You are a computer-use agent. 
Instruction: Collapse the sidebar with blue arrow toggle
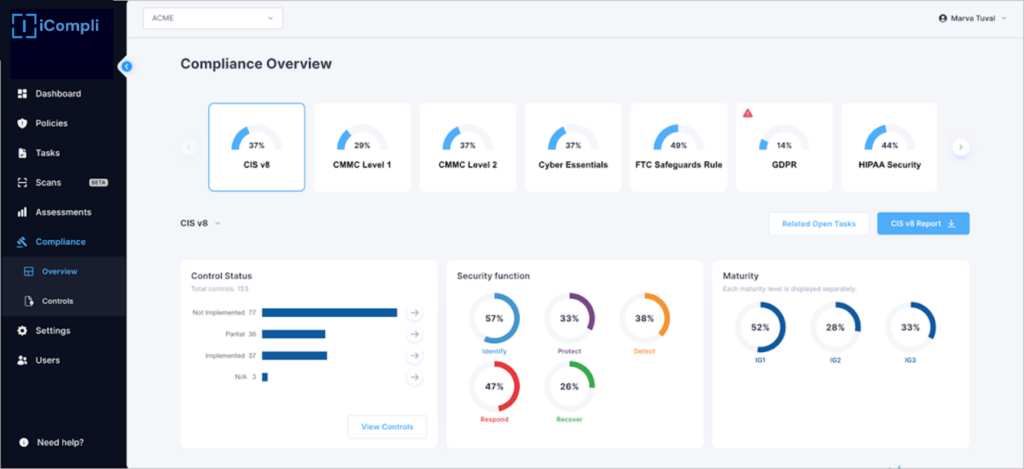pyautogui.click(x=126, y=67)
